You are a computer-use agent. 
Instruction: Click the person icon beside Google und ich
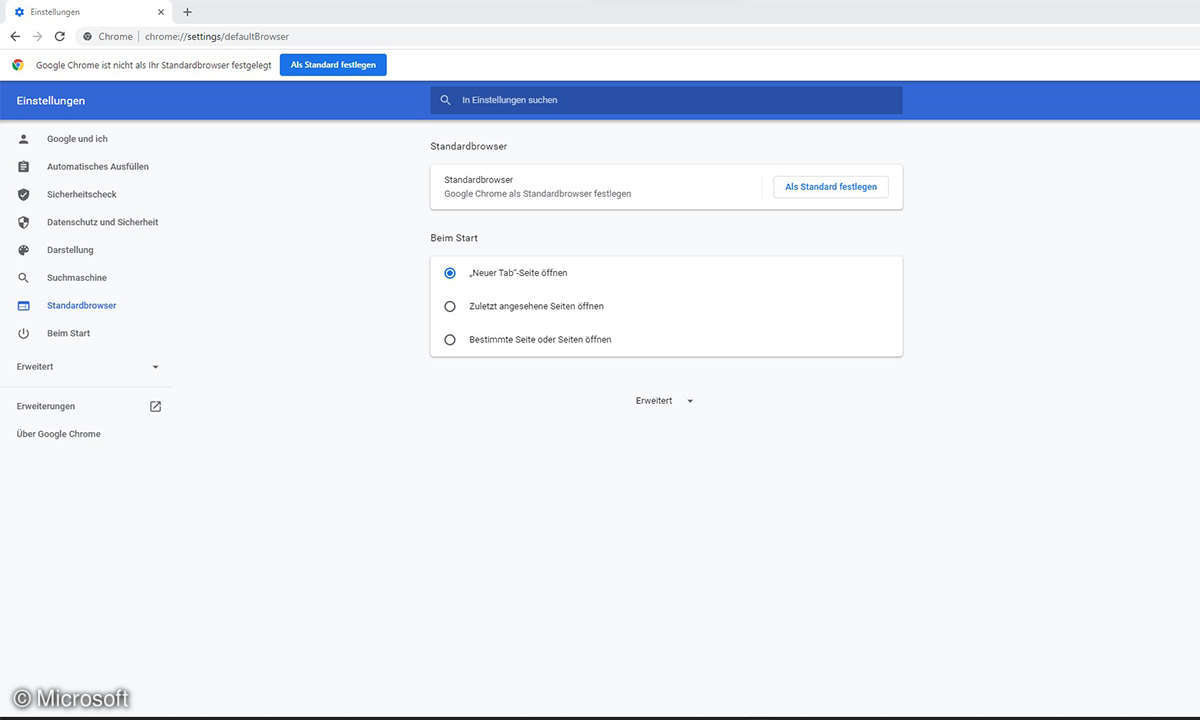(24, 139)
